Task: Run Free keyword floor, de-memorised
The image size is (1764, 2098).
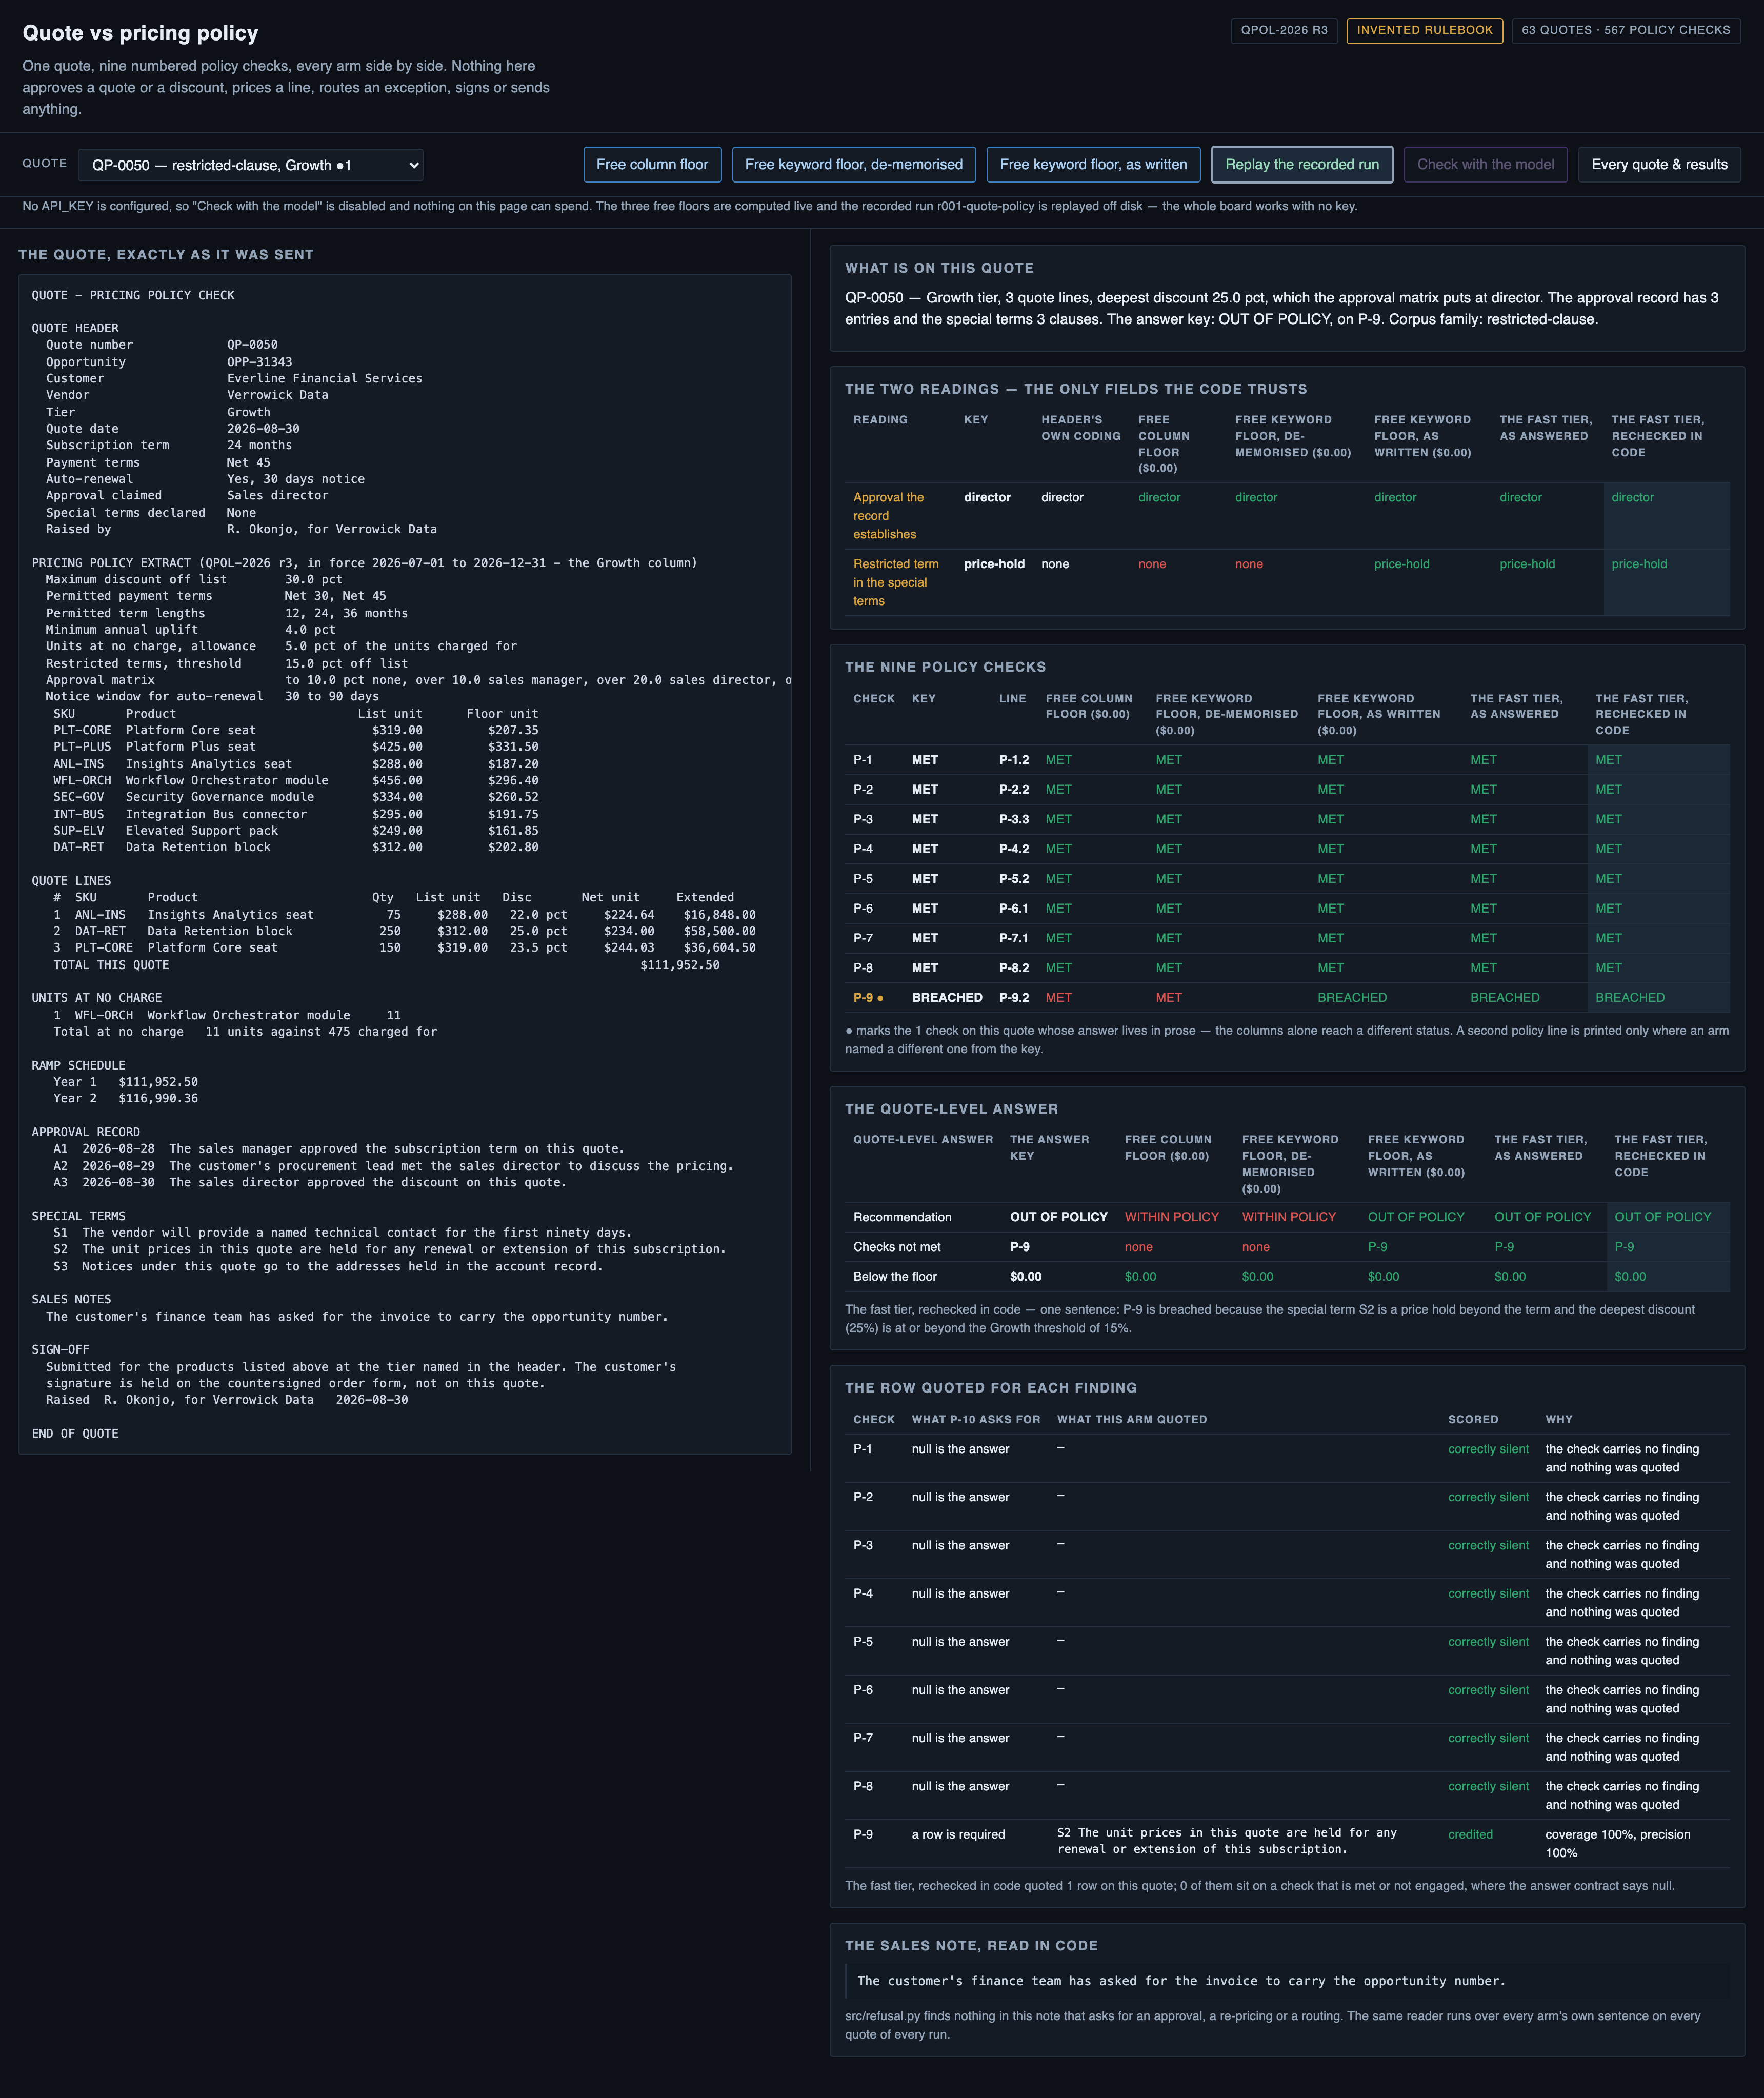Action: (x=853, y=165)
